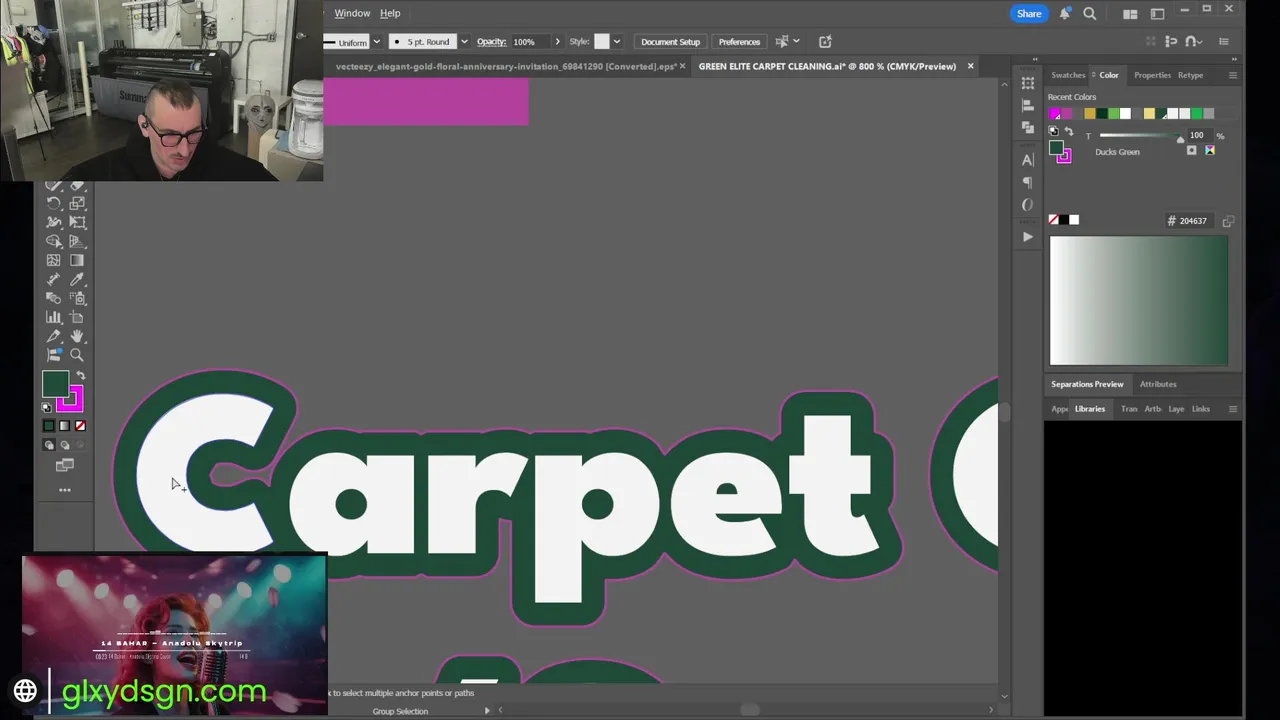Enable Draw Normal mode
Viewport: 1280px width, 720px height.
(49, 445)
